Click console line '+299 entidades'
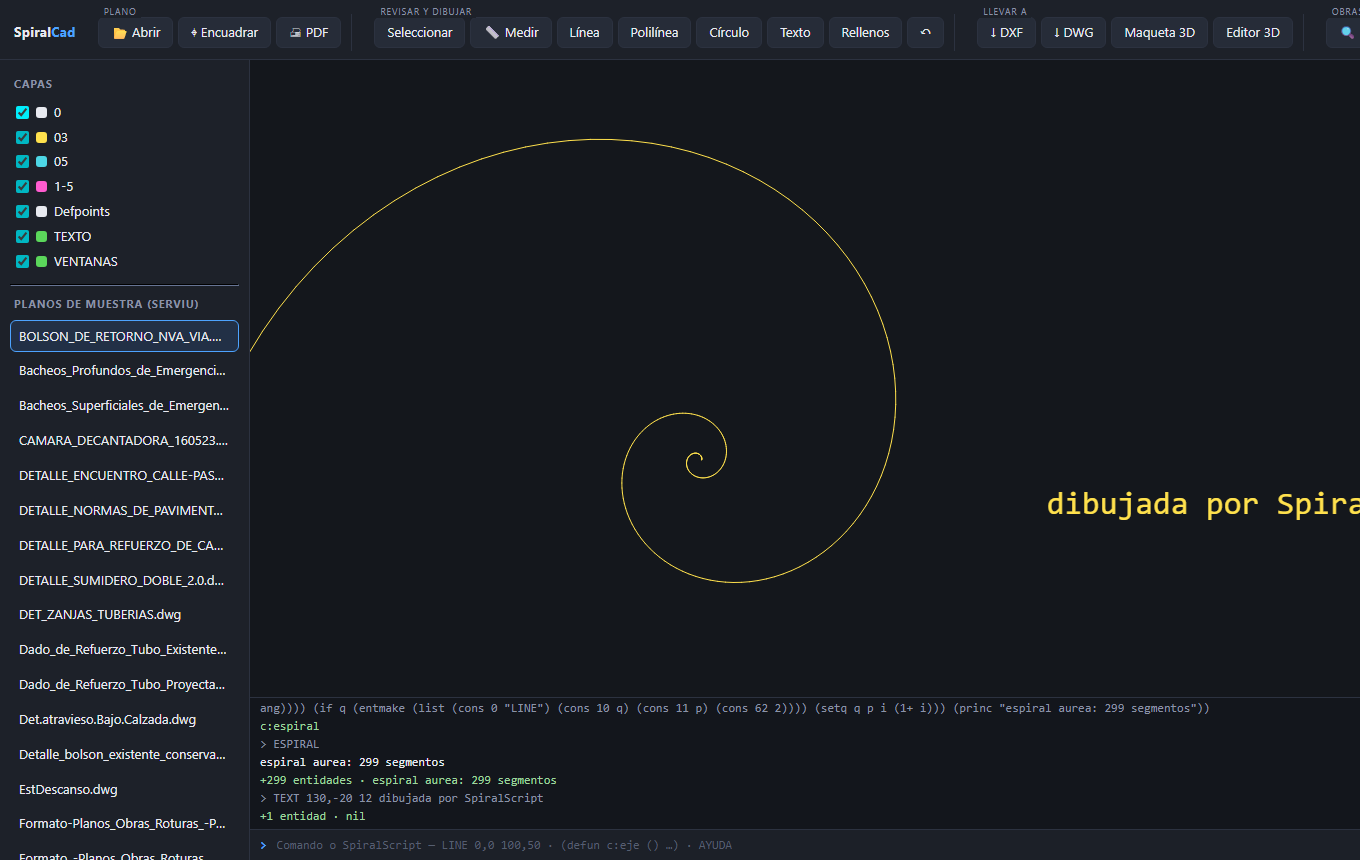Image resolution: width=1360 pixels, height=860 pixels. point(407,780)
